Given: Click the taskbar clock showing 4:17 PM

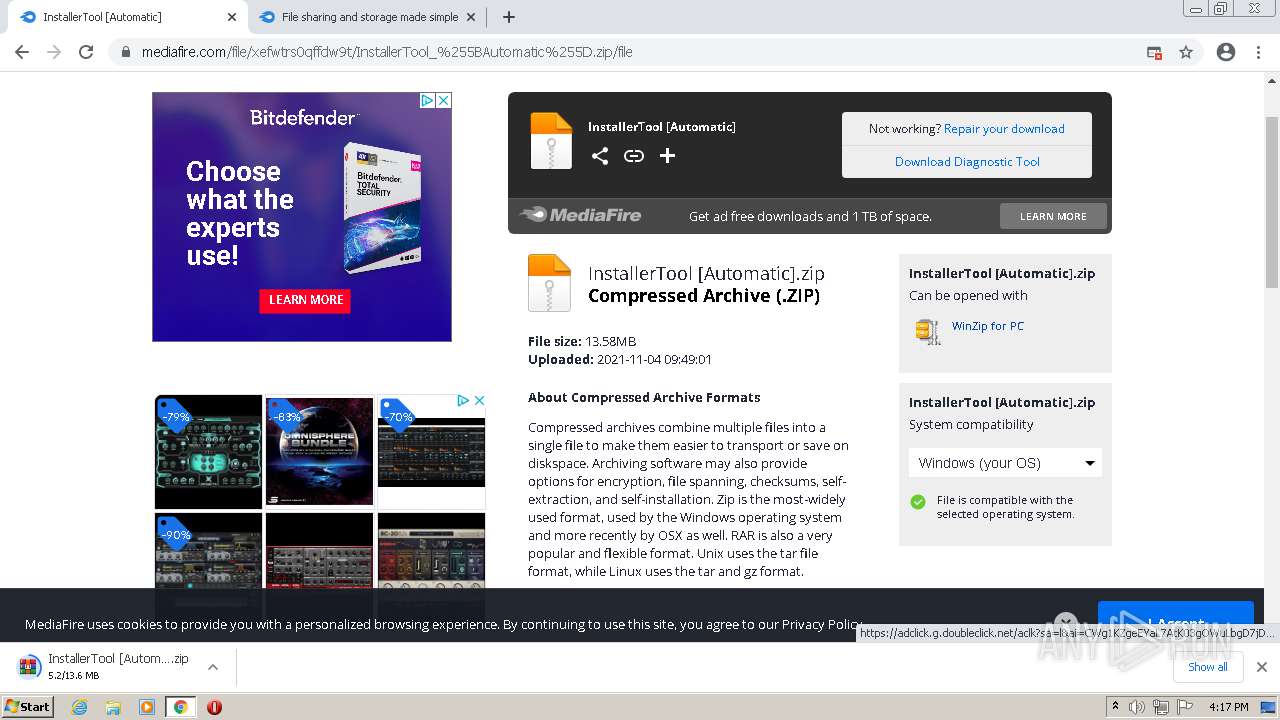Looking at the screenshot, I should click(1228, 707).
